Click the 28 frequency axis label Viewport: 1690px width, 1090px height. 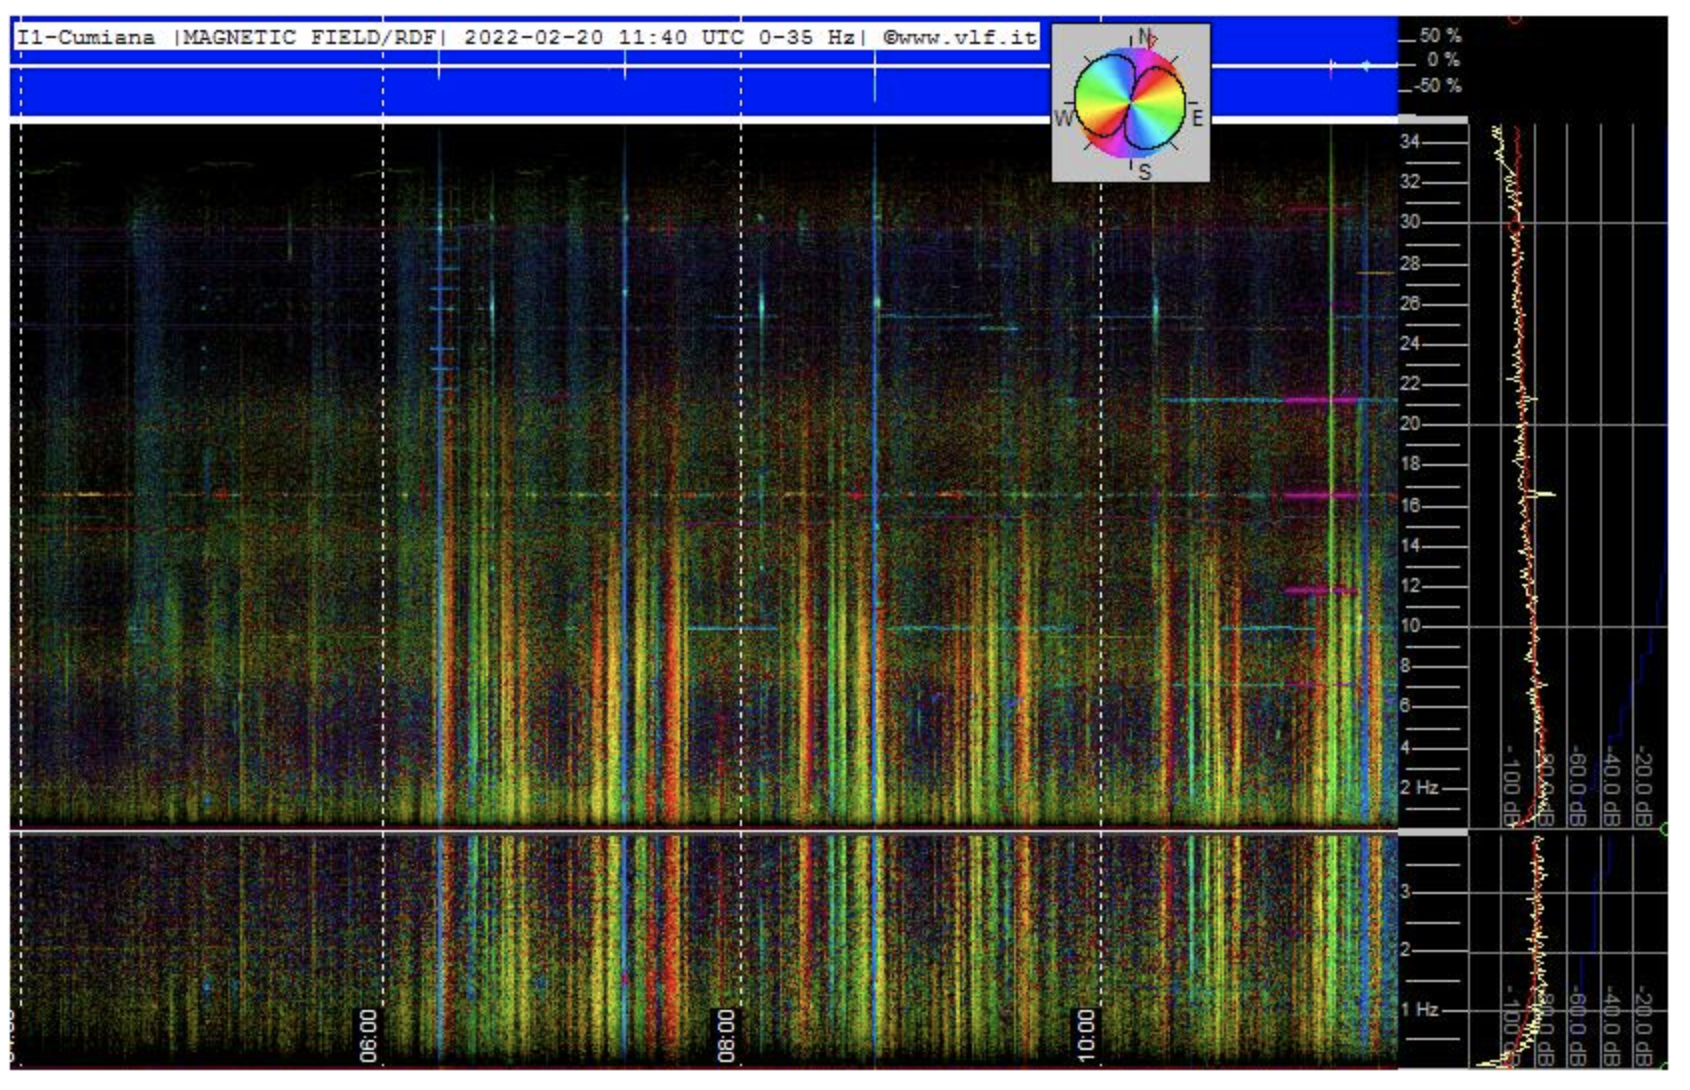[x=1410, y=264]
